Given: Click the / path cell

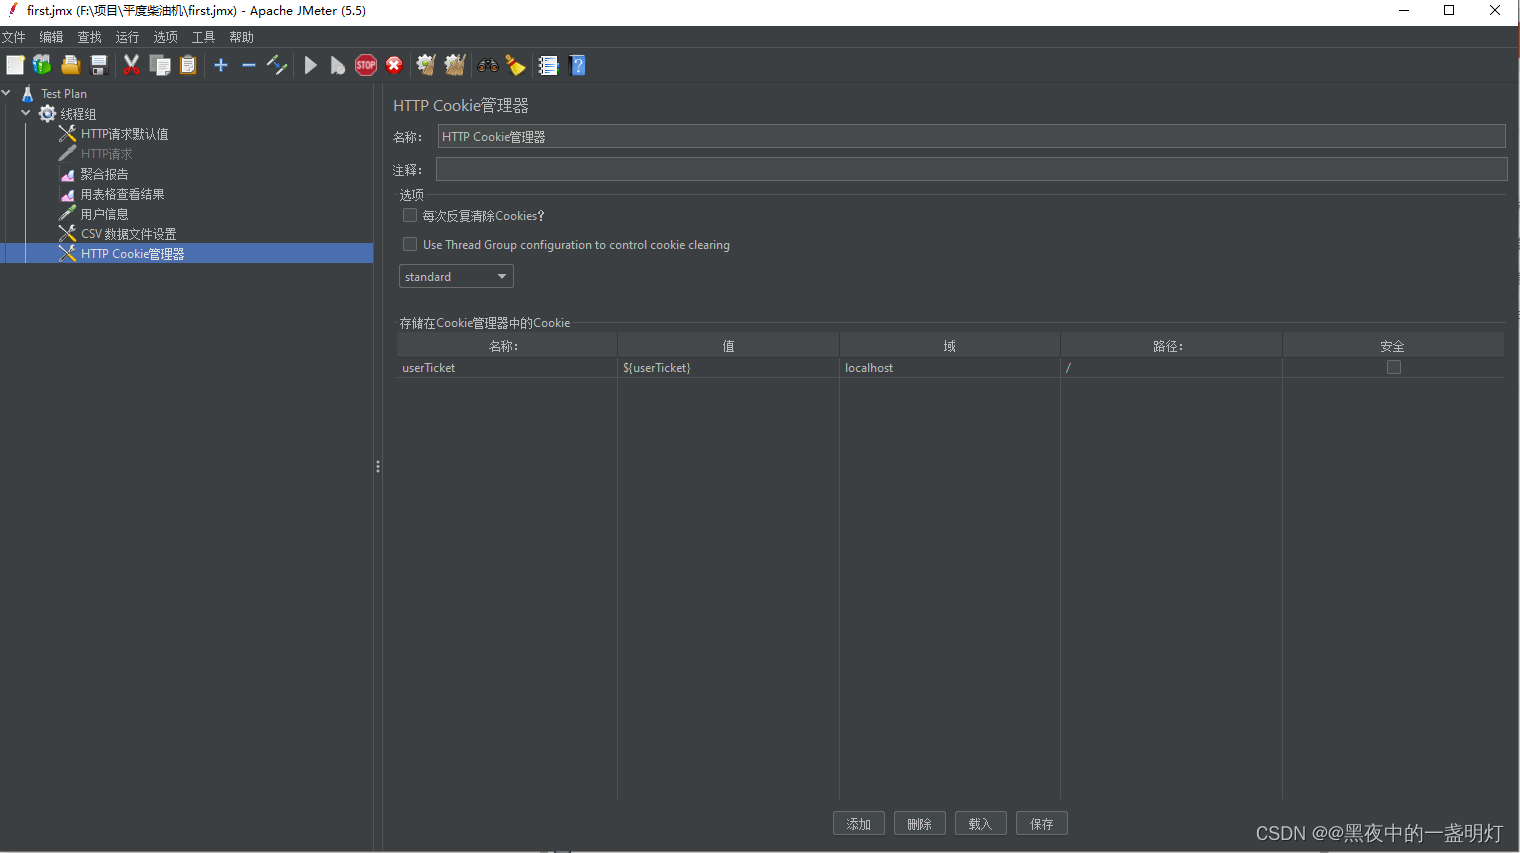Looking at the screenshot, I should click(x=1171, y=368).
